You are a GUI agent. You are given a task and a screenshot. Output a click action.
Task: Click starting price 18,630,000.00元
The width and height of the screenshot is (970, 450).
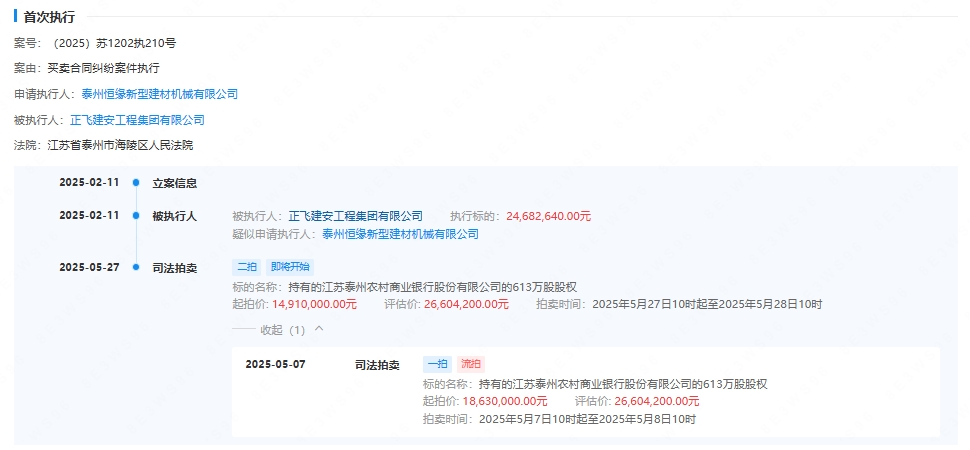click(505, 401)
